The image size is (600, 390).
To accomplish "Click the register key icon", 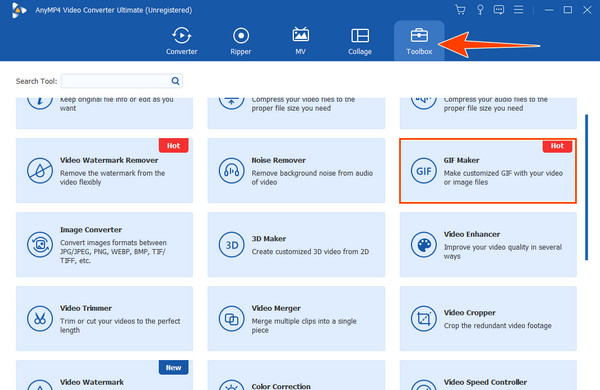I will point(480,10).
